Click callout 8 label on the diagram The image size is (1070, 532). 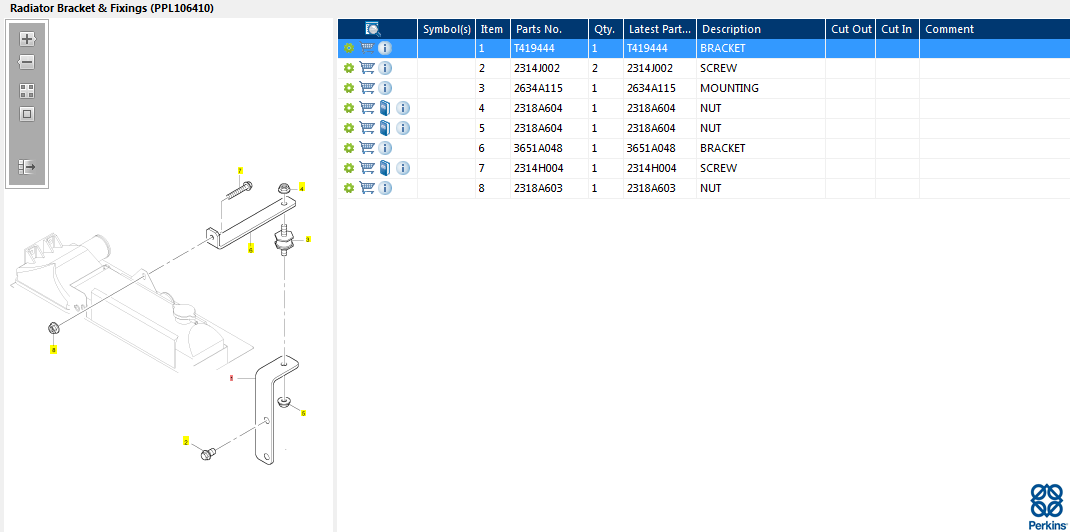[53, 350]
